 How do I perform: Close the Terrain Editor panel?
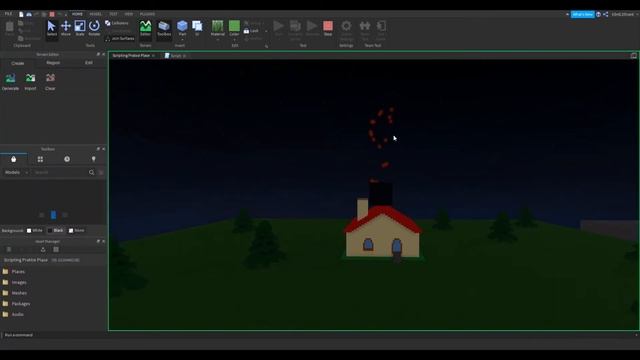(103, 54)
